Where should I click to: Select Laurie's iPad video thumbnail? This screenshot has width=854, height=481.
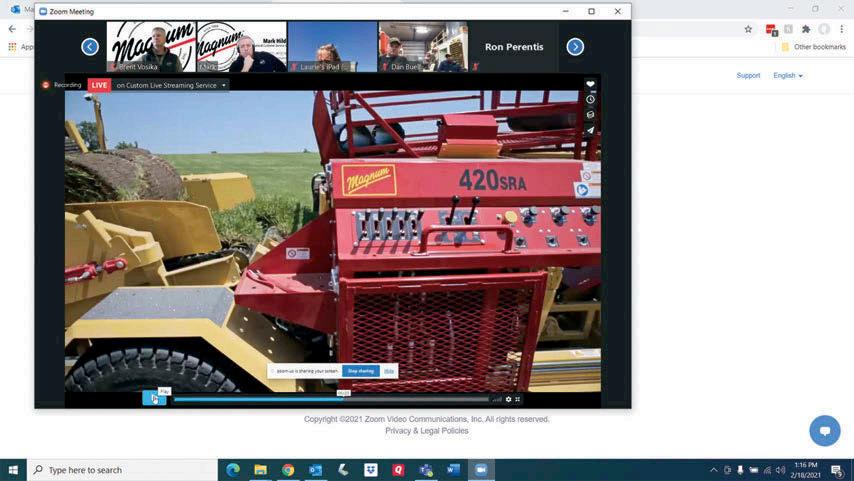[x=332, y=47]
